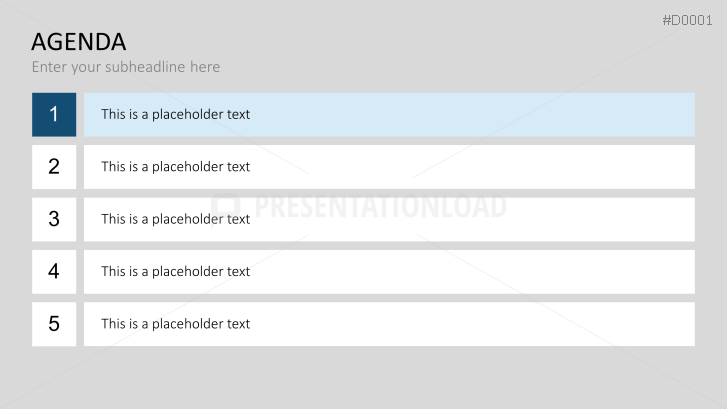Click the number 3 agenda box

point(54,219)
